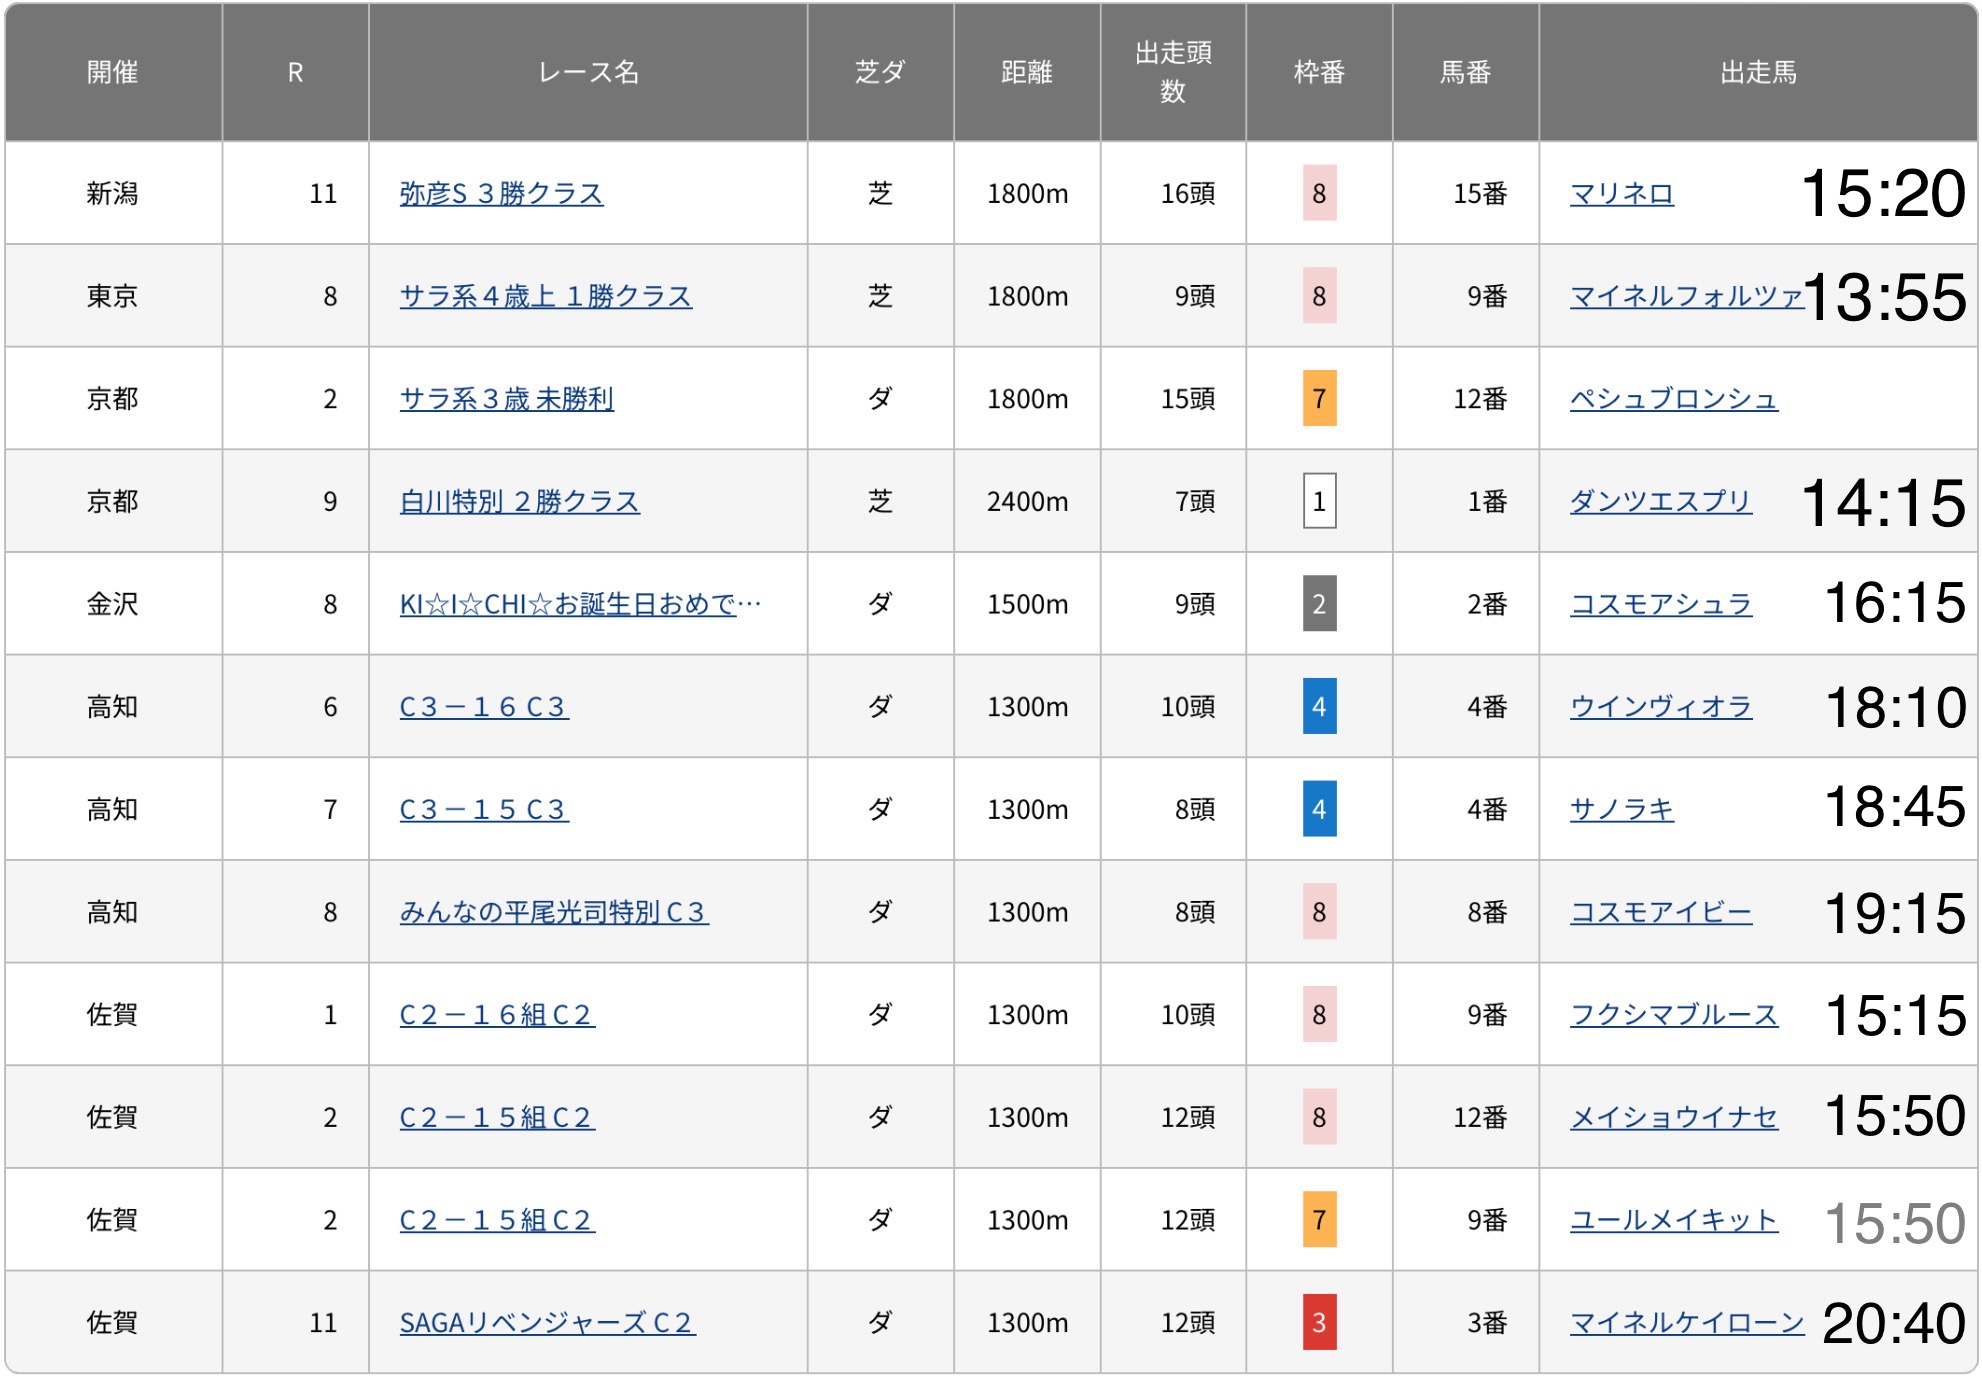
Task: Click the レース名 column header
Action: pyautogui.click(x=588, y=72)
